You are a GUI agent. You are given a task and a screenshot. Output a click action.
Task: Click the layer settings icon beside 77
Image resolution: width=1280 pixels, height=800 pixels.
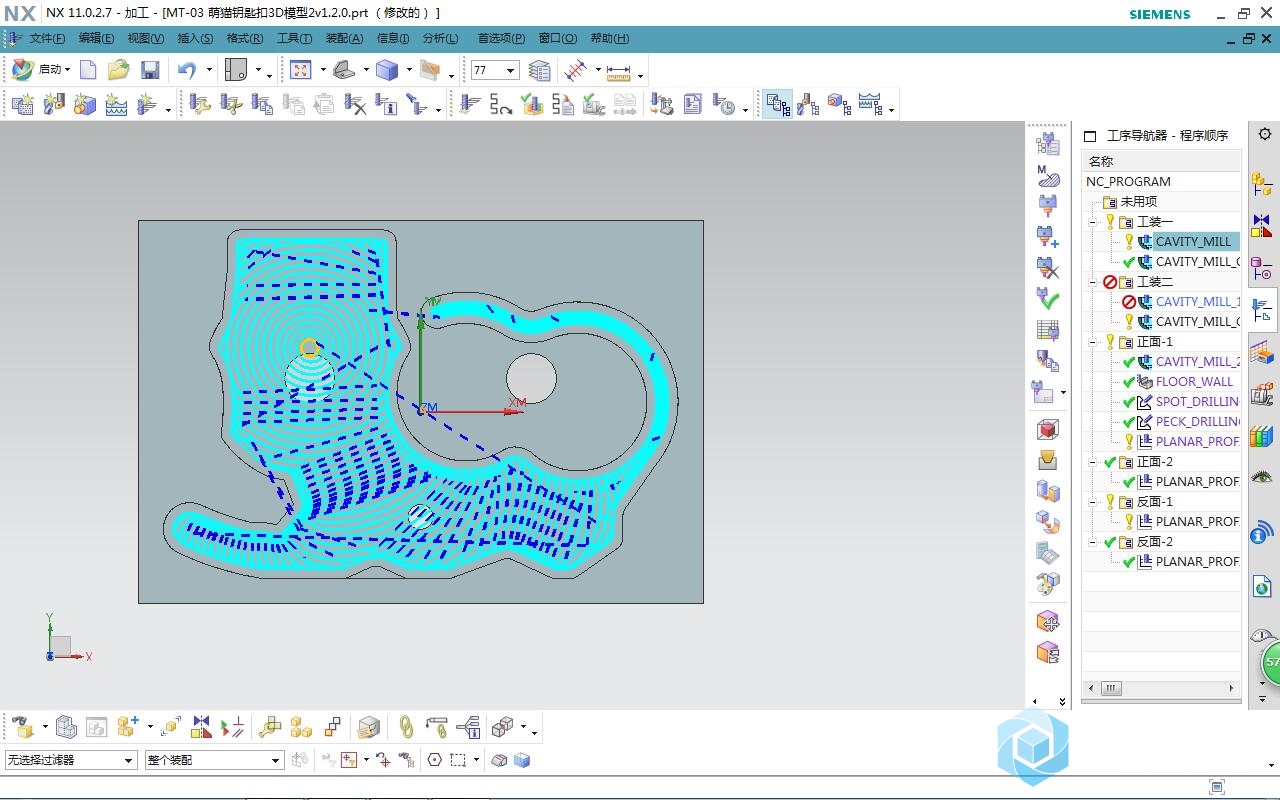(539, 70)
